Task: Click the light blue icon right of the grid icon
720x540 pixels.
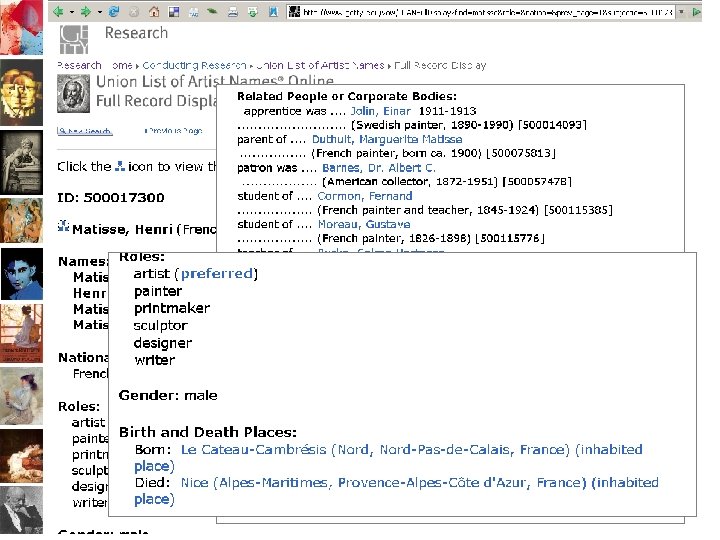Action: tap(194, 12)
